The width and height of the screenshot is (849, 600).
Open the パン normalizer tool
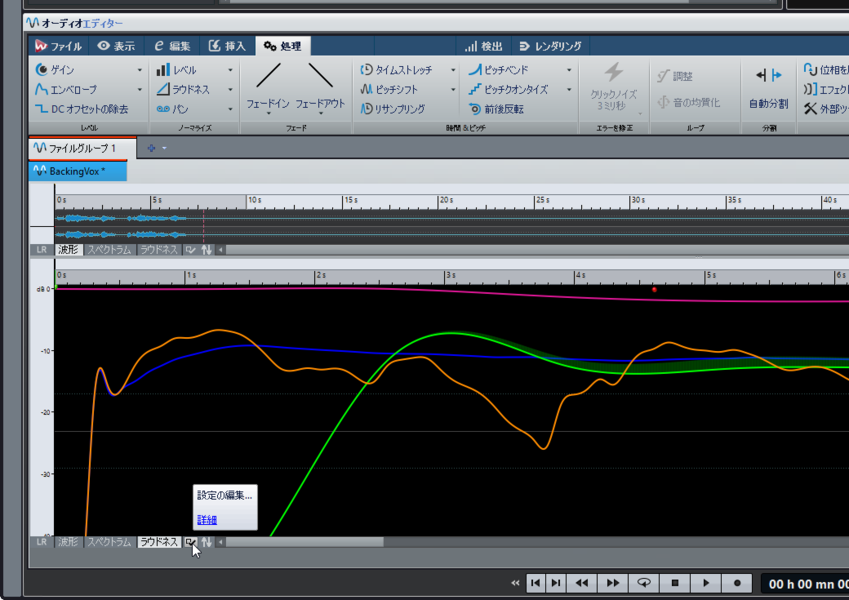point(172,109)
